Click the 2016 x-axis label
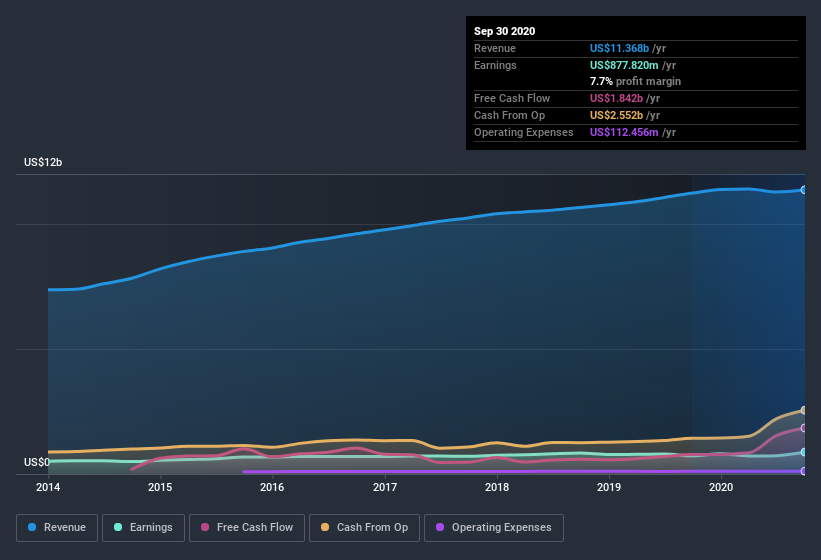The height and width of the screenshot is (560, 821). click(272, 487)
